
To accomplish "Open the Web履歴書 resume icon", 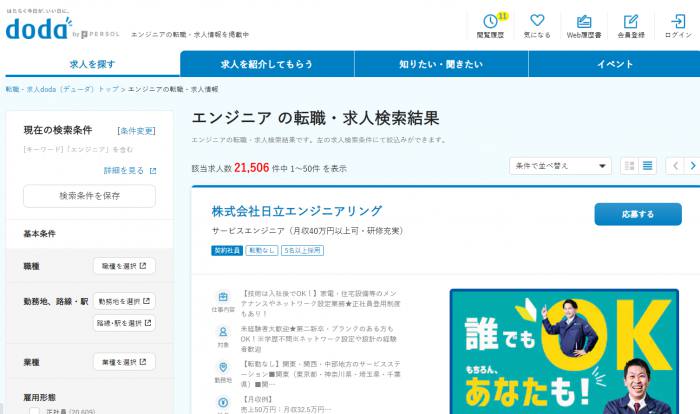I will [584, 21].
